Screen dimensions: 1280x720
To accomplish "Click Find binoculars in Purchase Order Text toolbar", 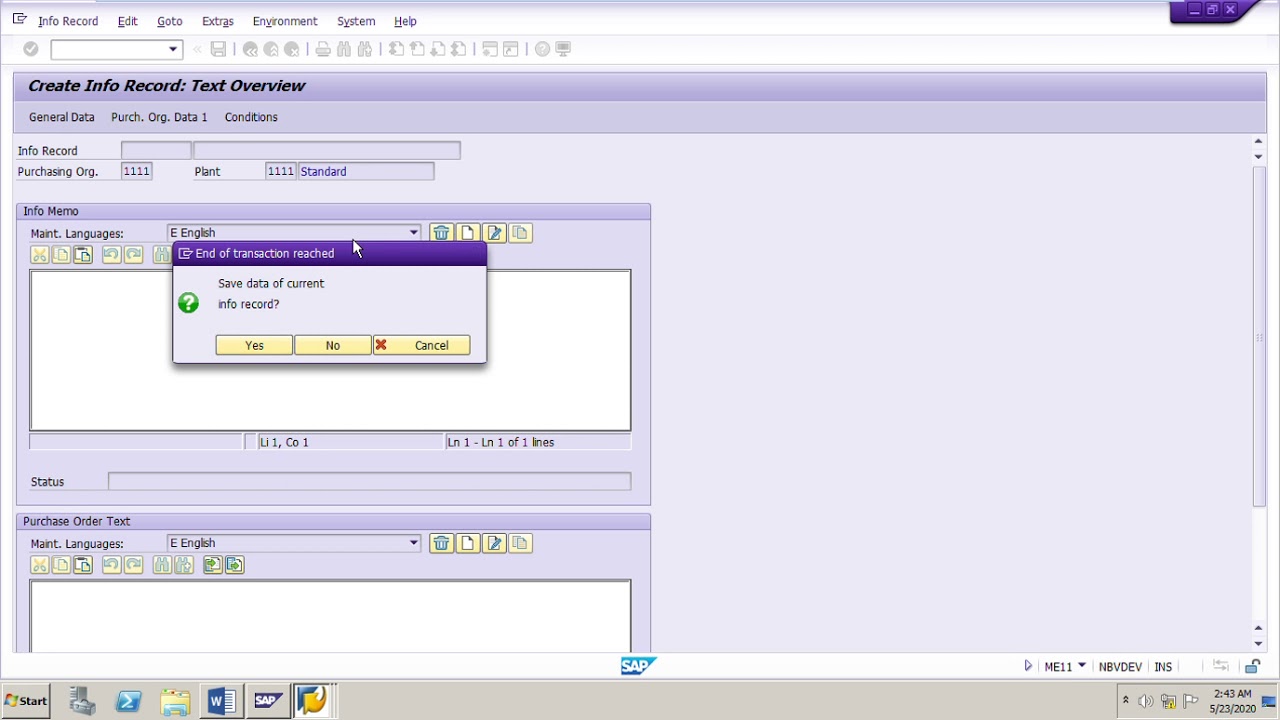I will 161,565.
